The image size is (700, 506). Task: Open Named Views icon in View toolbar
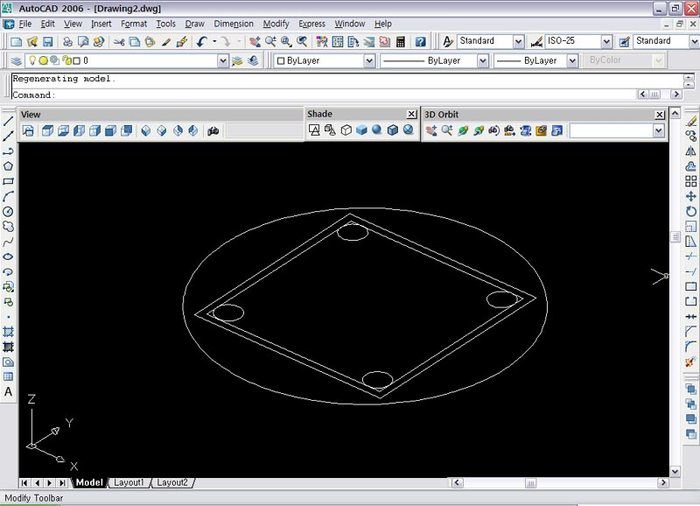click(x=28, y=130)
